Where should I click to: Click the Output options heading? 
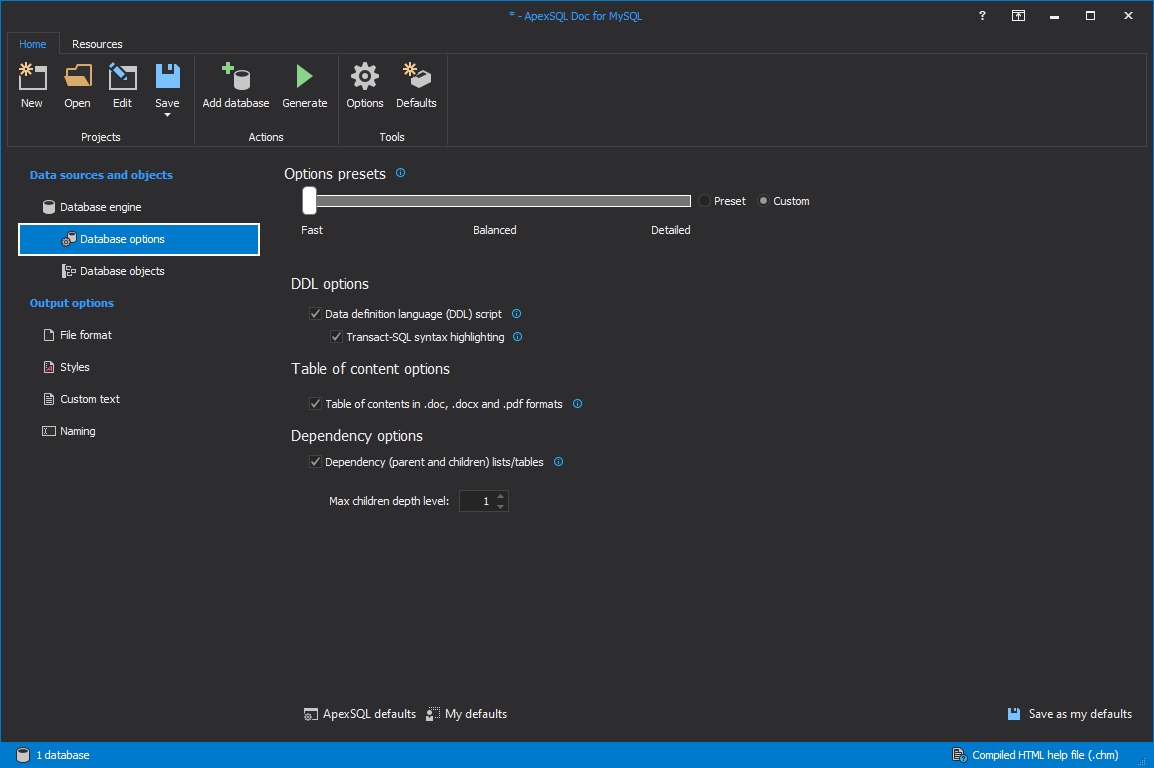pos(72,303)
